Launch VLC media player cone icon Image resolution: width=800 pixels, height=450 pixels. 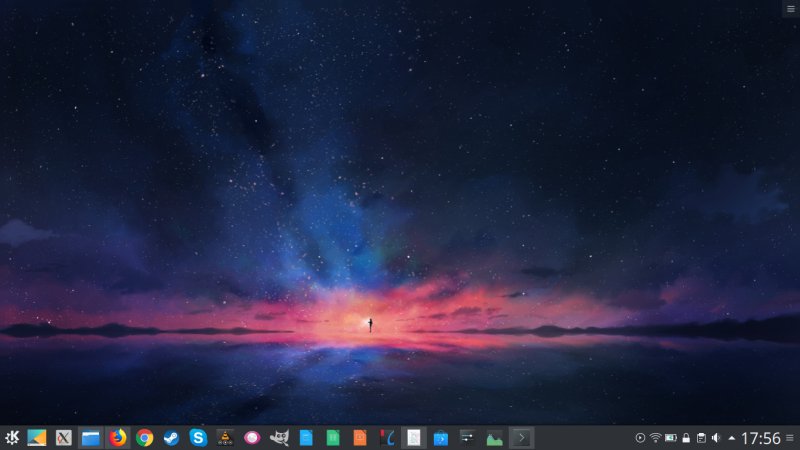tap(226, 438)
